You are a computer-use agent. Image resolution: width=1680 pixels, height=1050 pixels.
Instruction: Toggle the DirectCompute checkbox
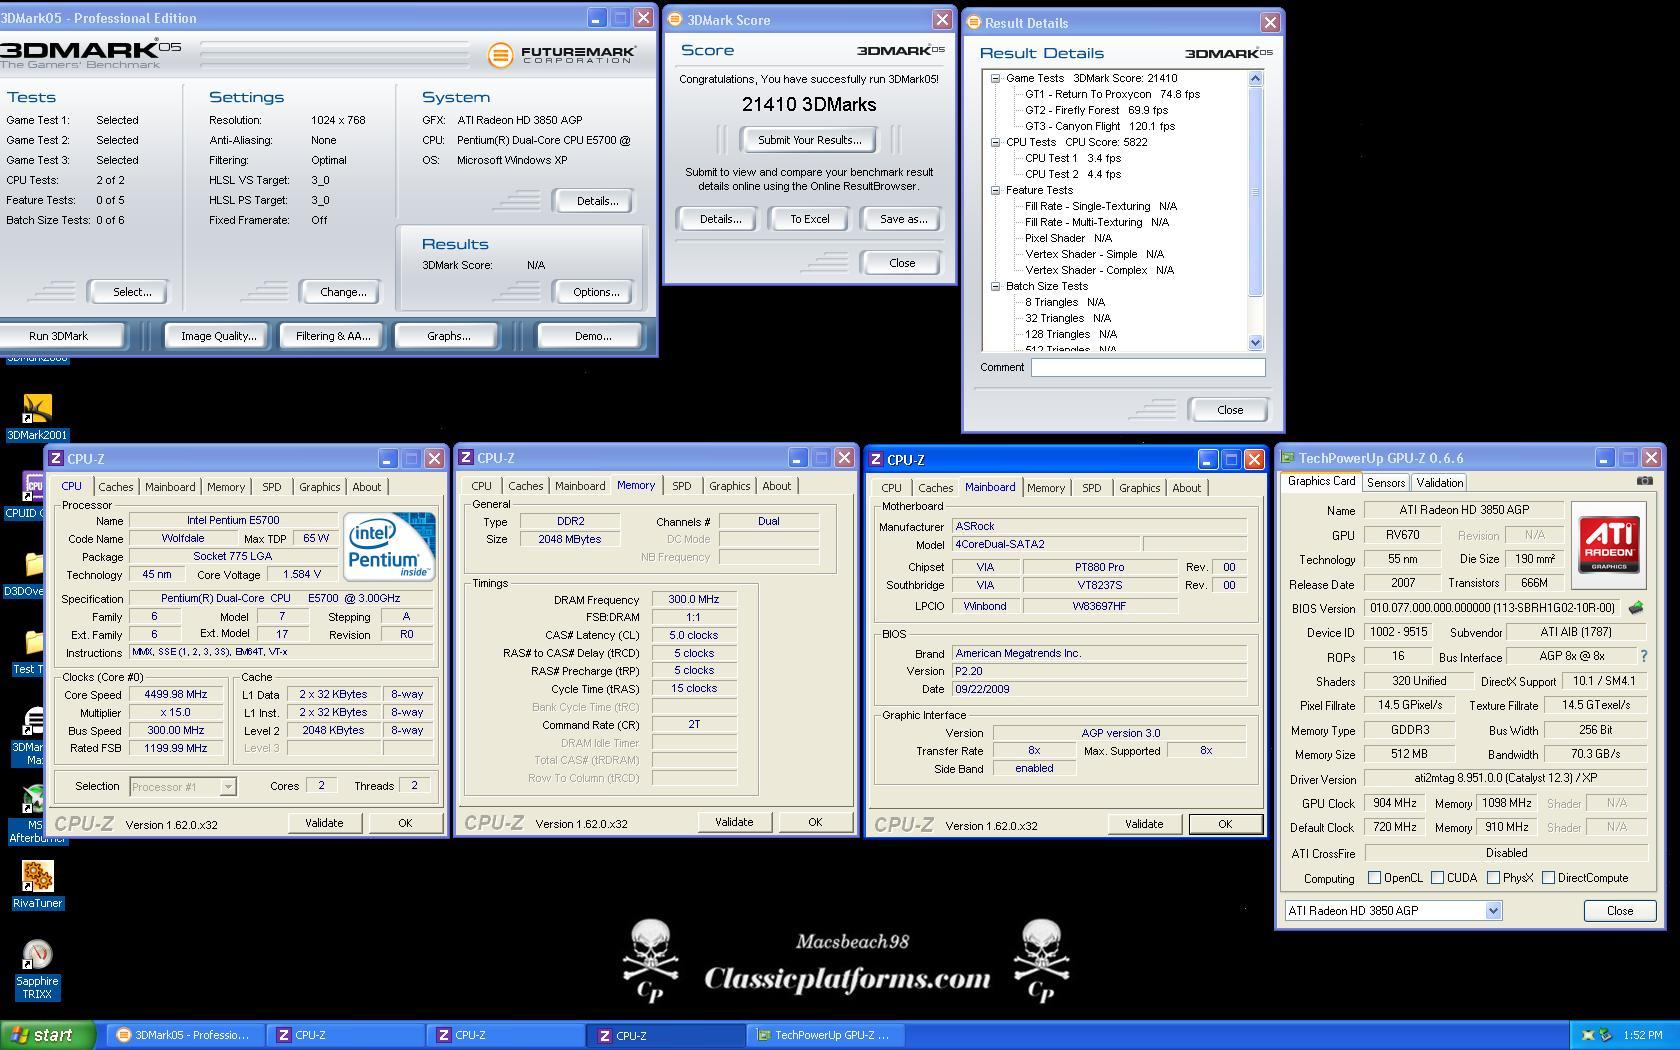pos(1548,878)
